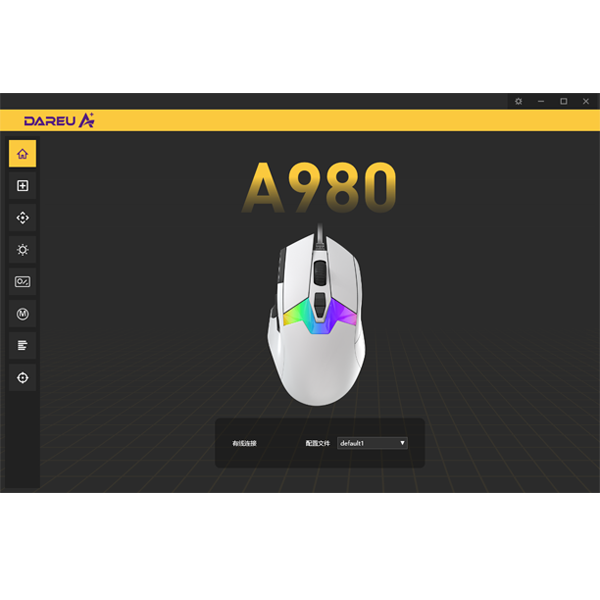The width and height of the screenshot is (600, 600).
Task: Select the four-arrow DPI settings icon
Action: coord(22,218)
